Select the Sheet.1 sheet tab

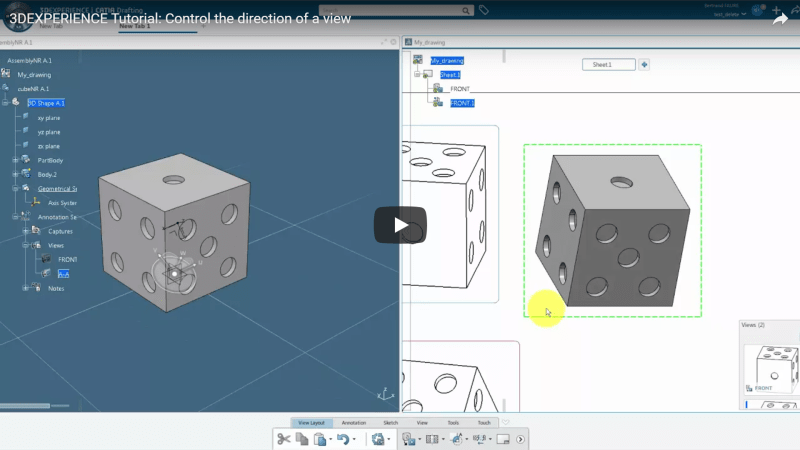[609, 65]
